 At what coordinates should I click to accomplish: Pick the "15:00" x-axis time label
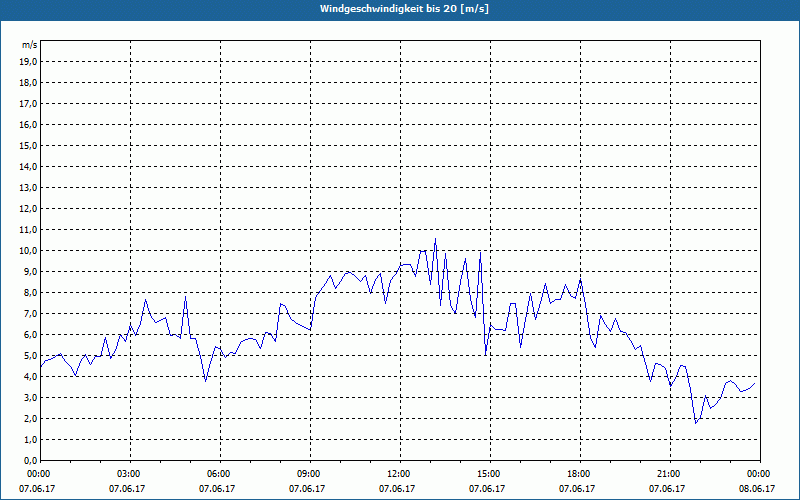(x=490, y=474)
